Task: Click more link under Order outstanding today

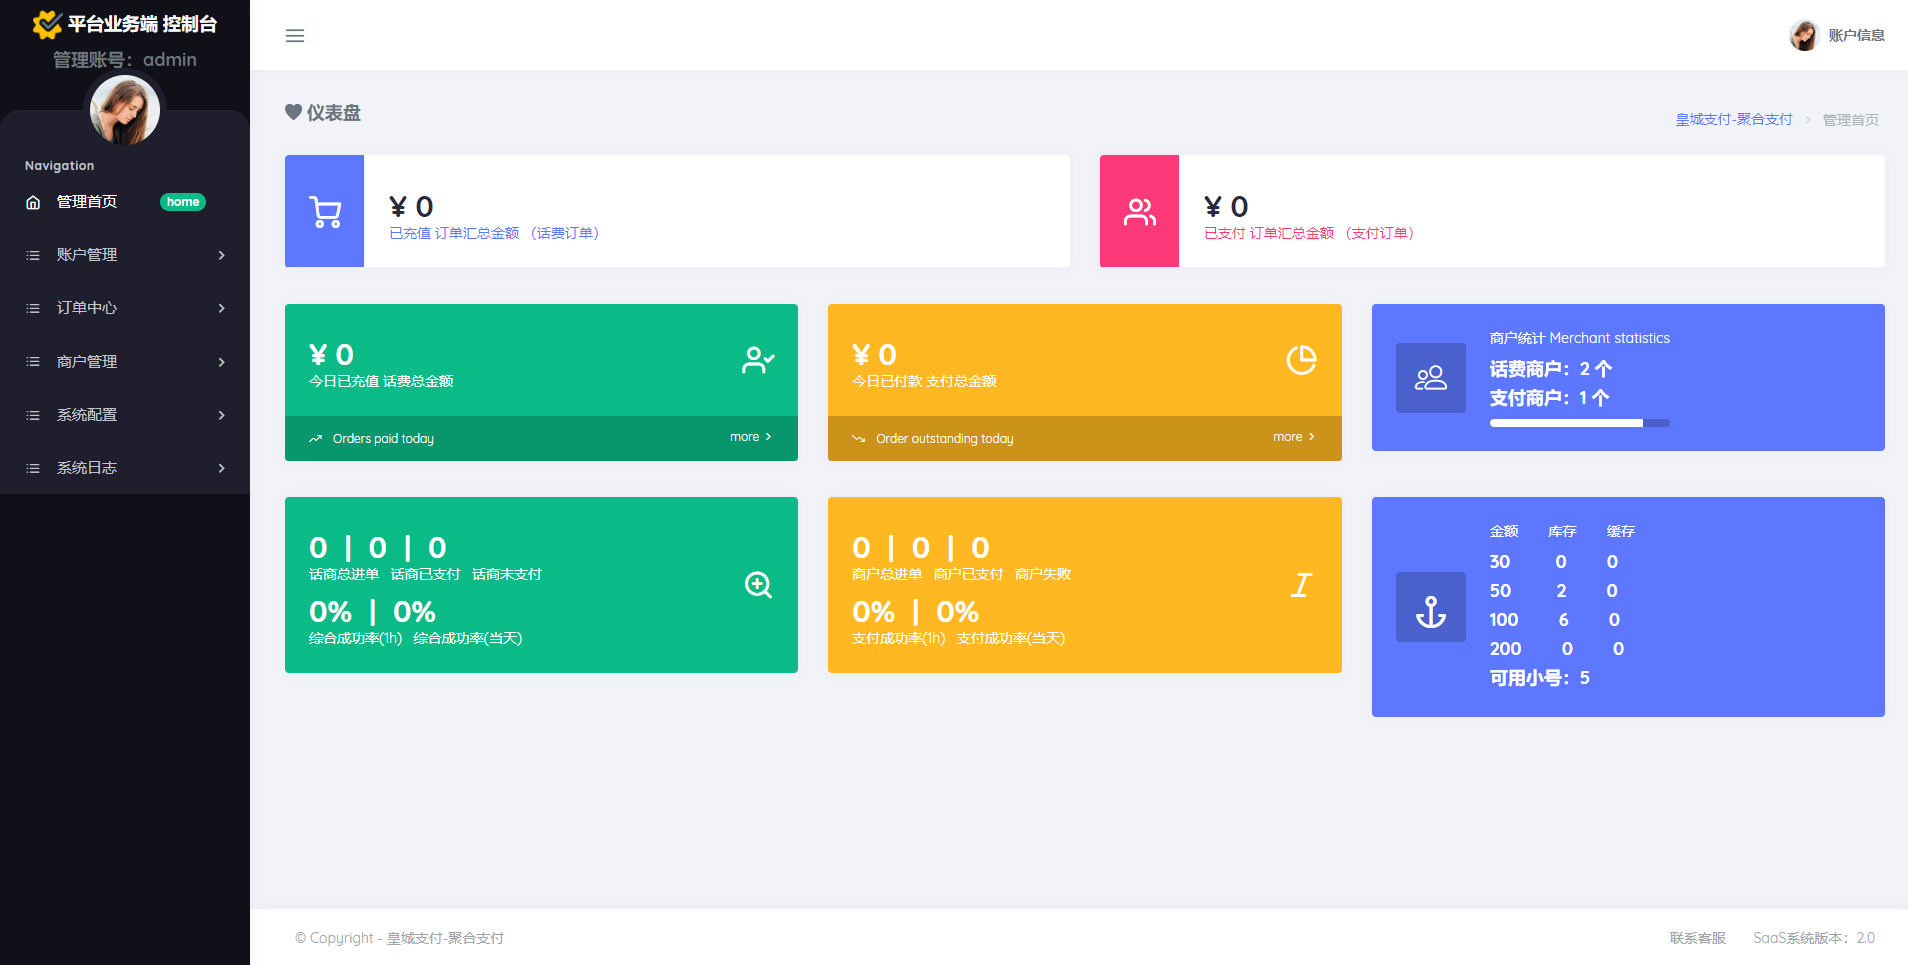Action: (1293, 437)
